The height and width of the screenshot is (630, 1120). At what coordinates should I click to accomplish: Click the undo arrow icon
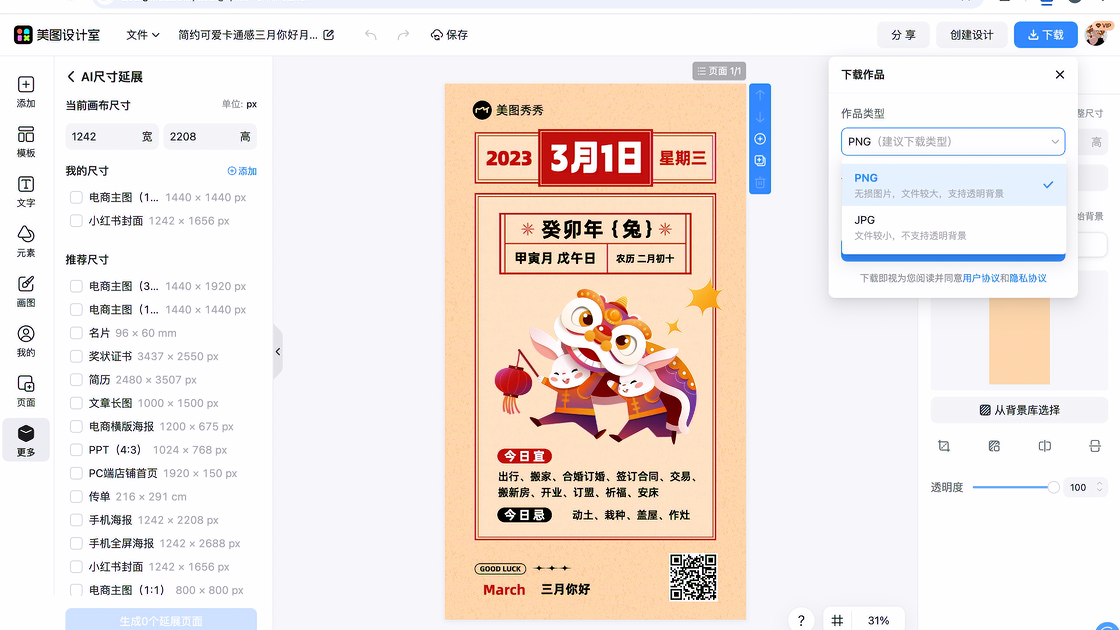pyautogui.click(x=371, y=35)
